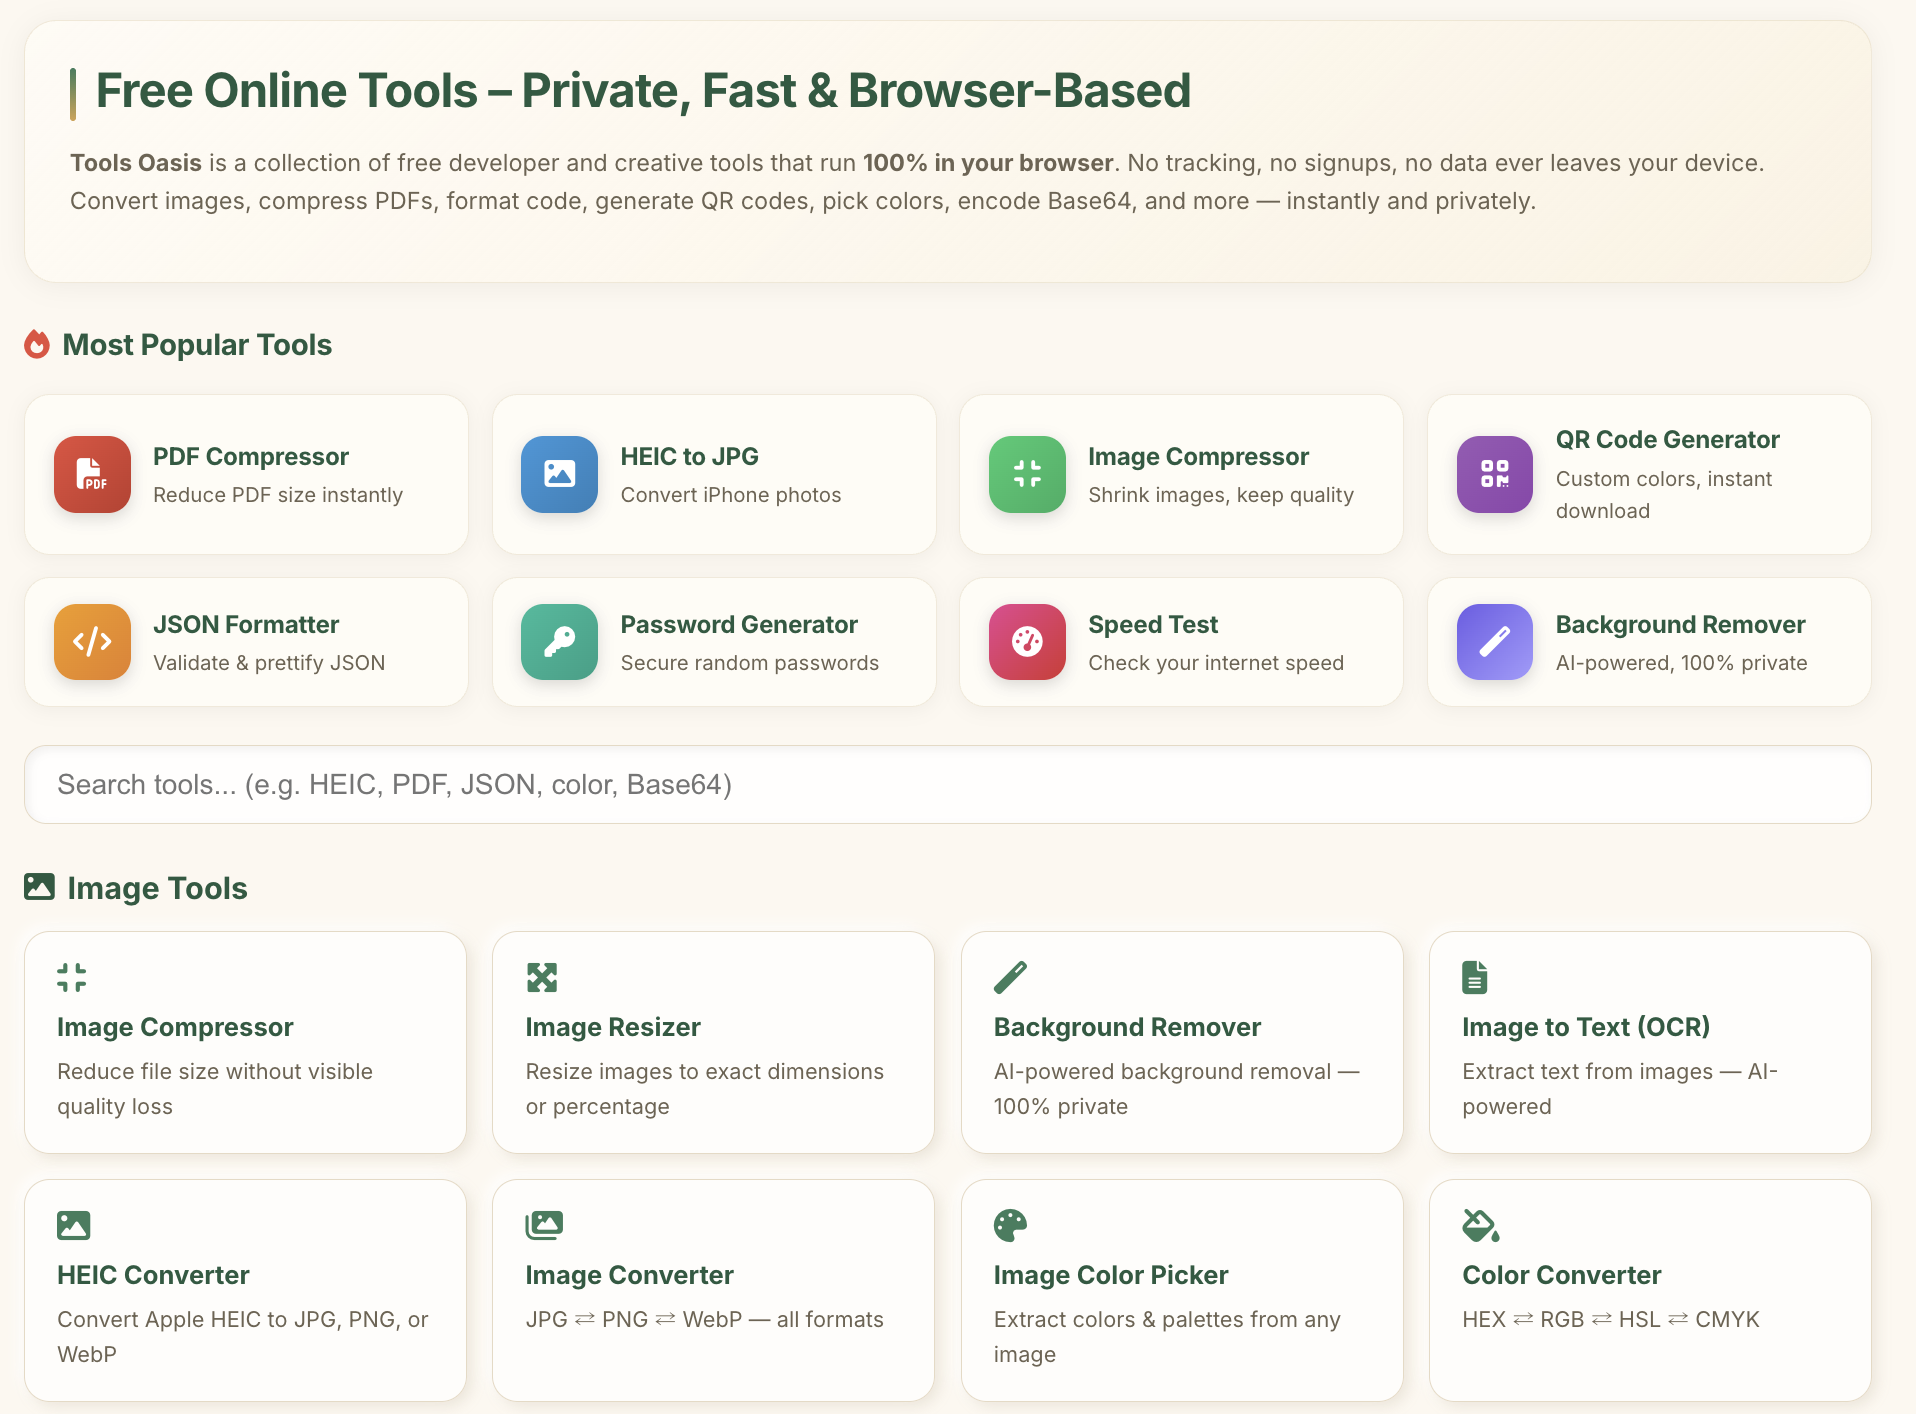Viewport: 1916px width, 1414px height.
Task: Click 'Reduce file size without visible quality loss'
Action: (215, 1089)
